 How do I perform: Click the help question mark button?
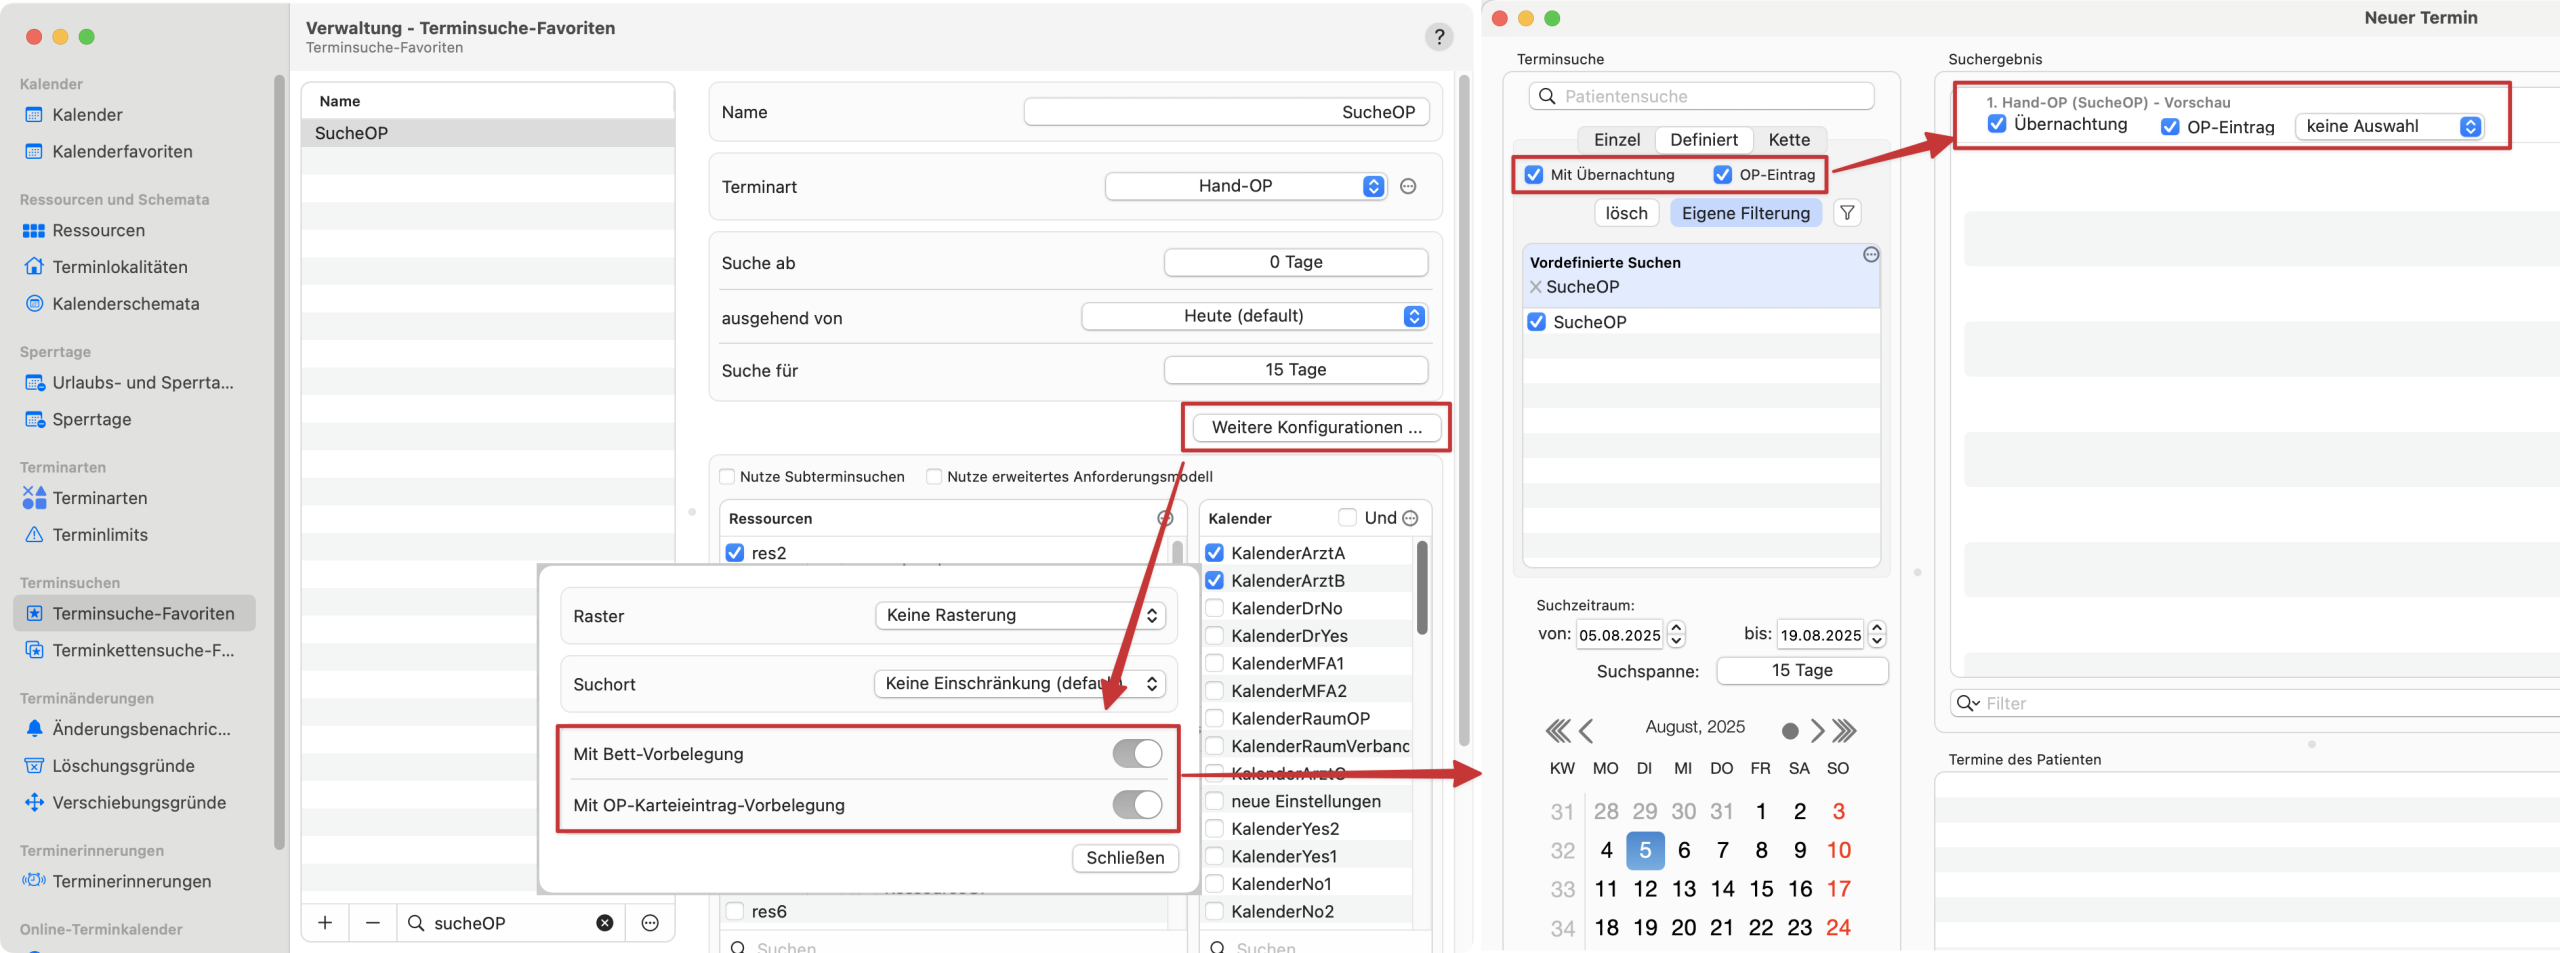1438,37
